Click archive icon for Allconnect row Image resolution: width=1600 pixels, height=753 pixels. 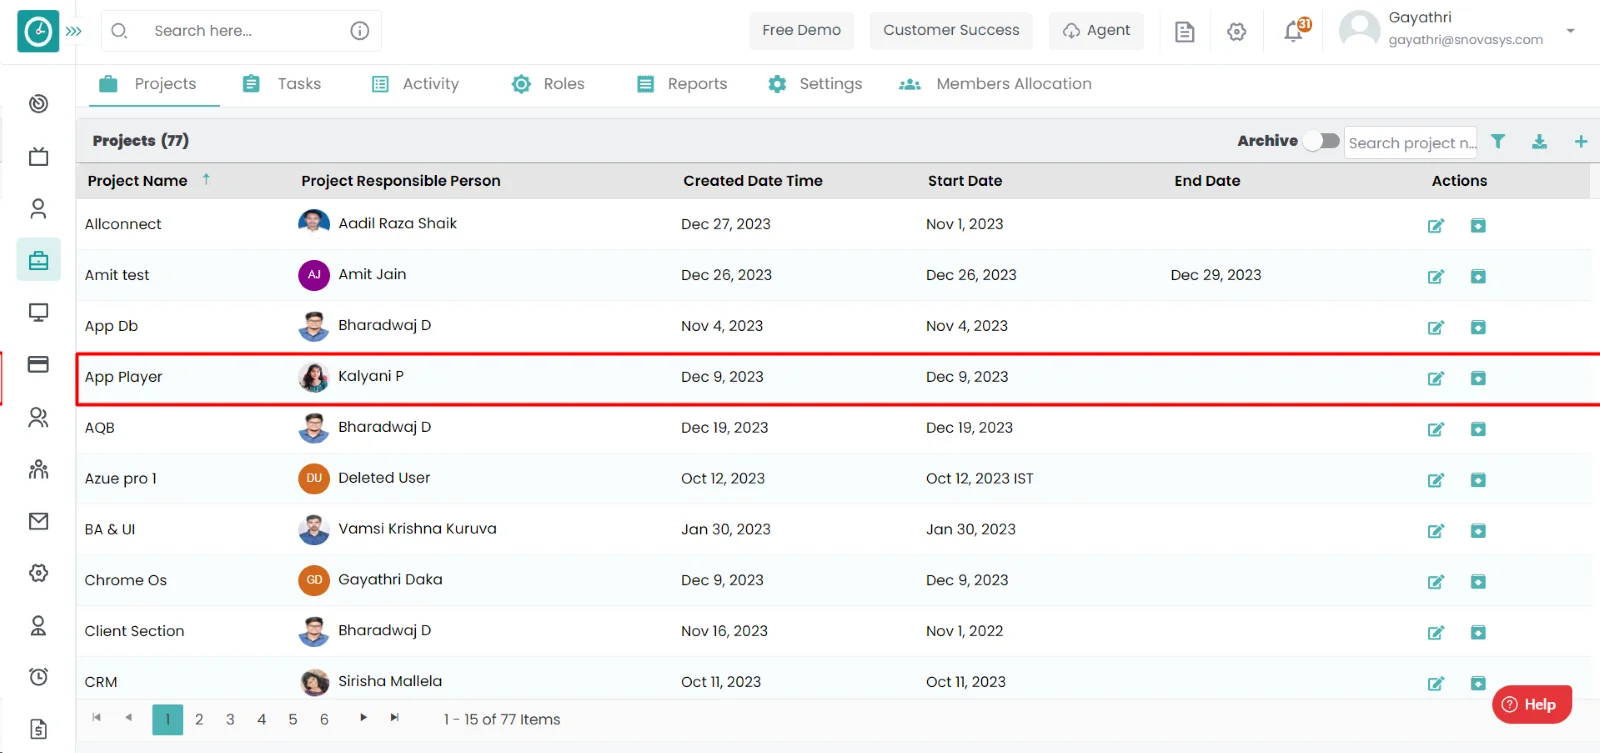pyautogui.click(x=1478, y=226)
